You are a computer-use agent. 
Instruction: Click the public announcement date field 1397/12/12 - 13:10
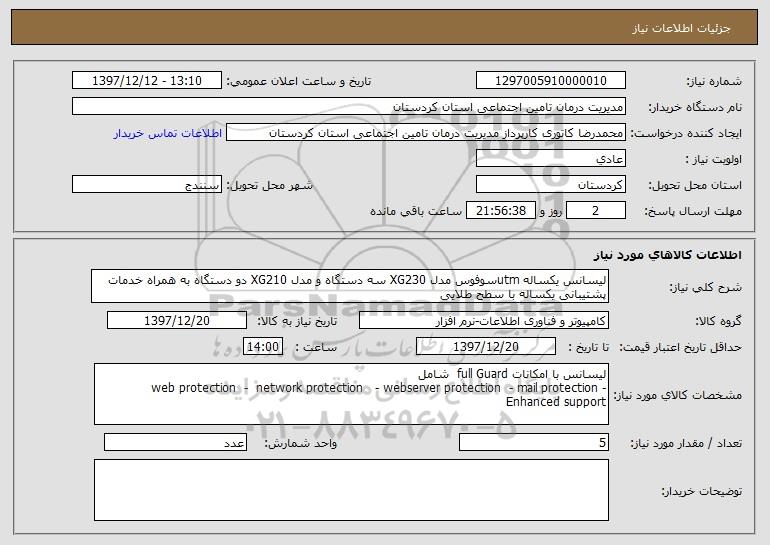coord(147,81)
